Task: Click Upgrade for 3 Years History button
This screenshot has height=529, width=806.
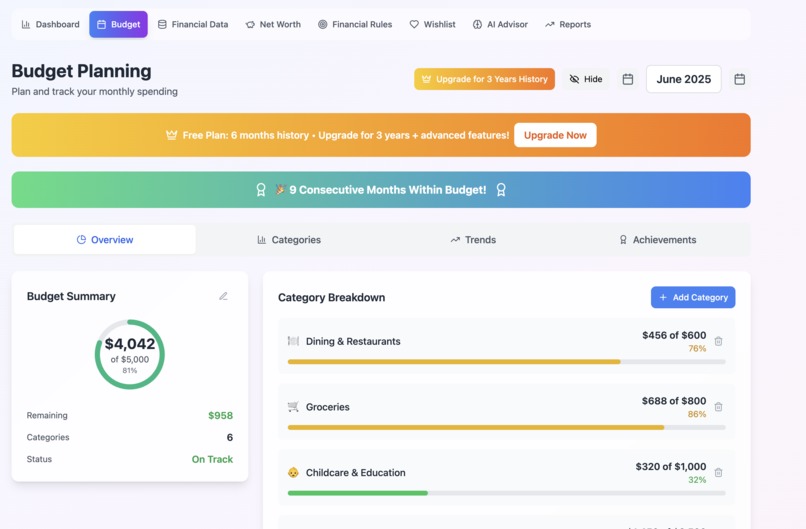Action: [x=484, y=79]
